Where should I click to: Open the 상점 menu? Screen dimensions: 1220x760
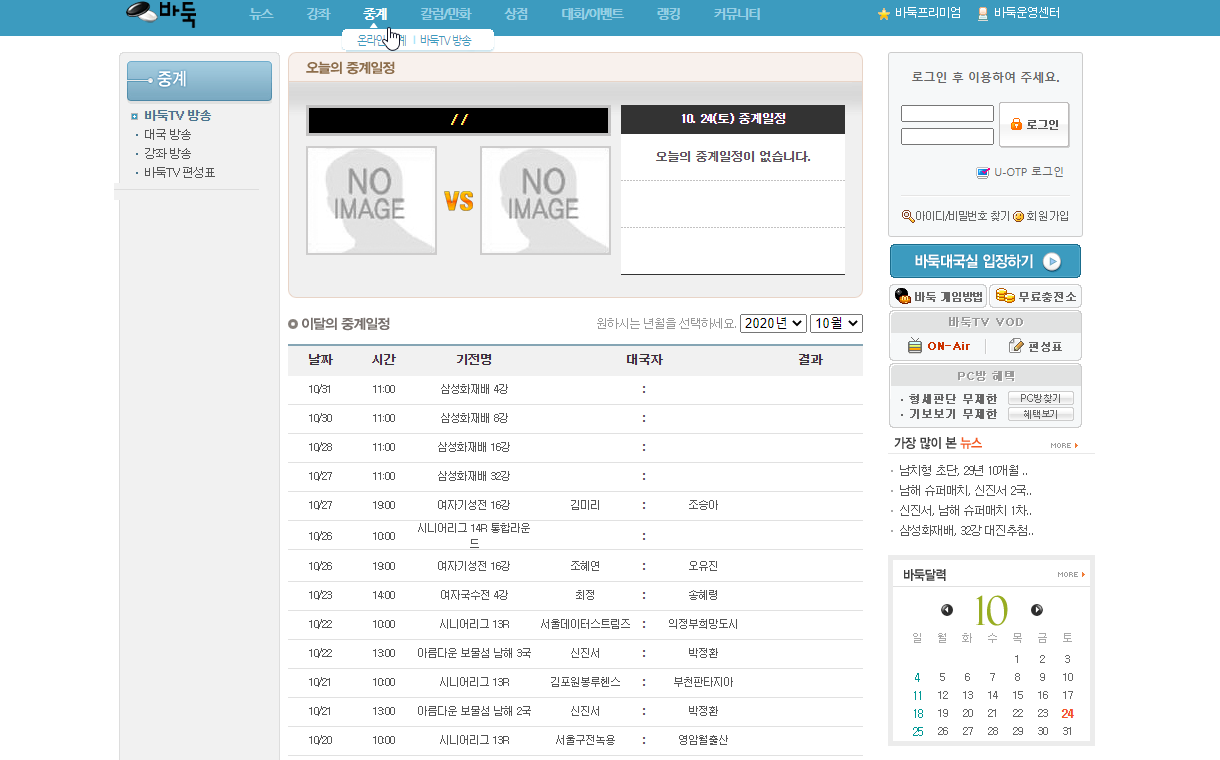516,14
